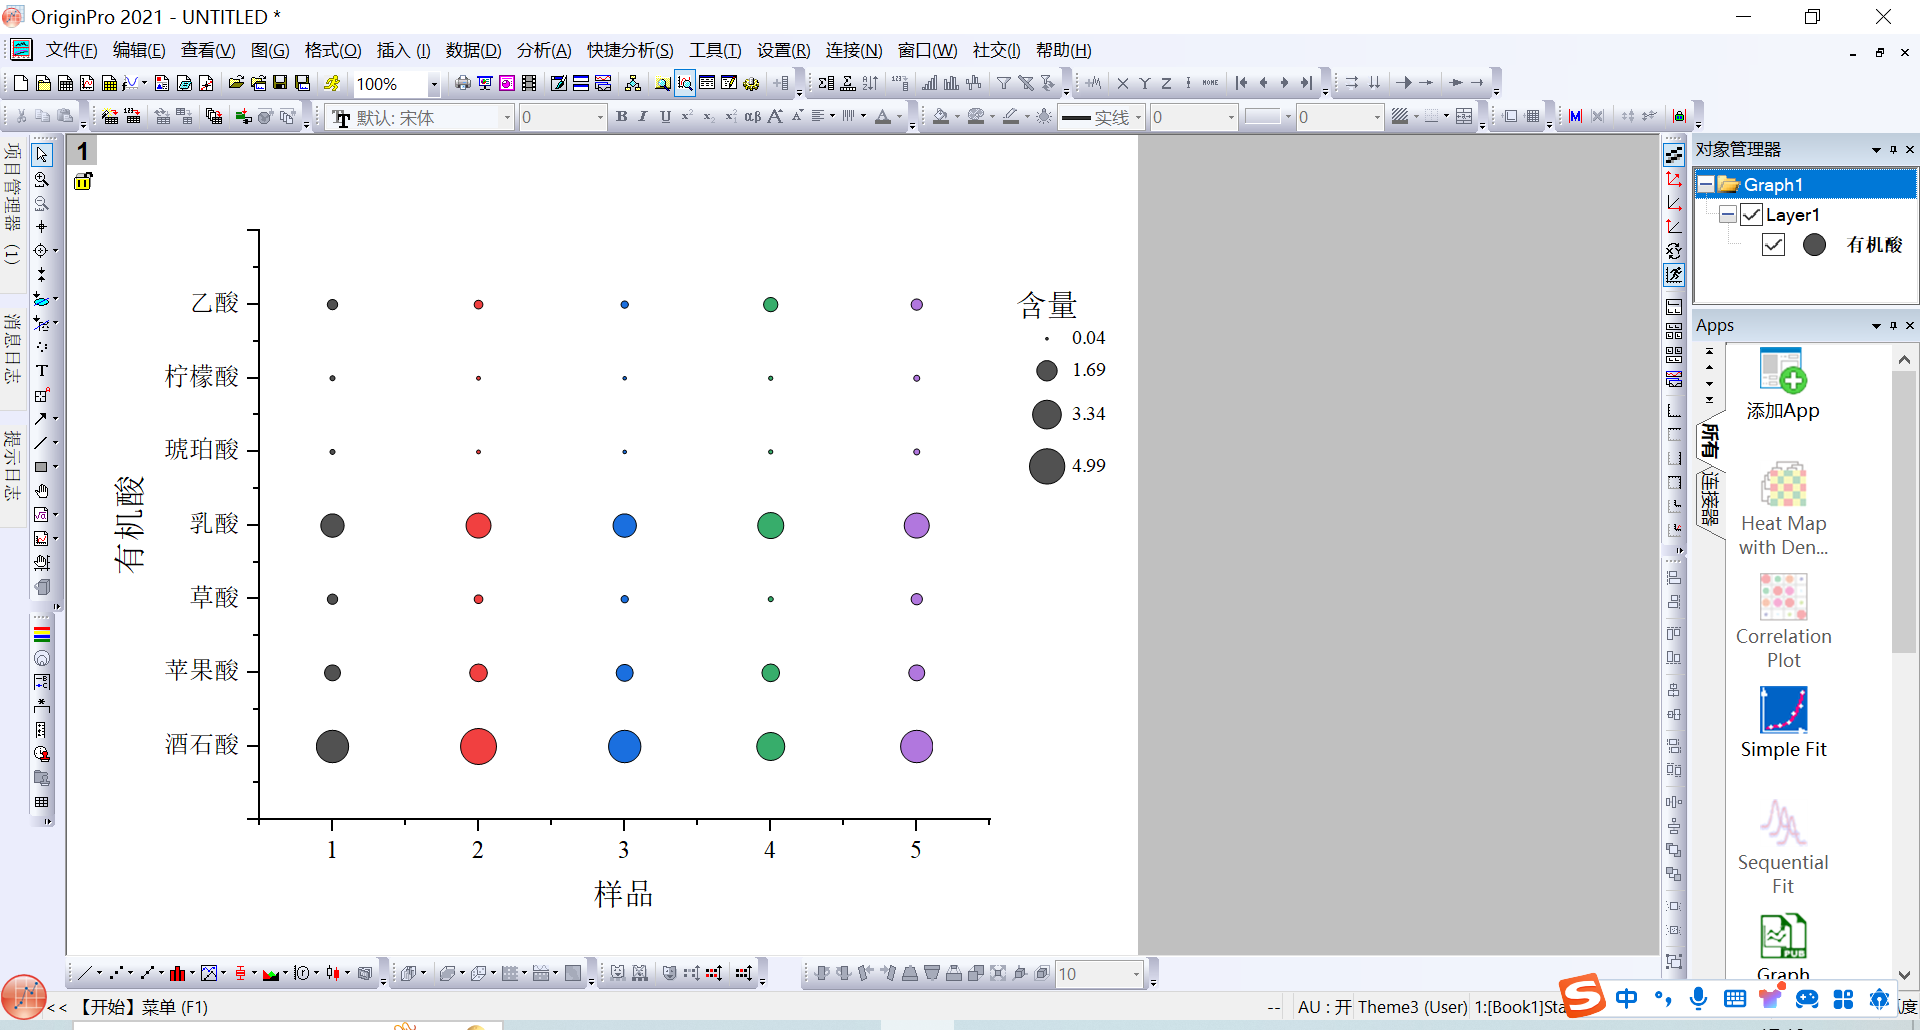
Task: Click the Bold formatting button
Action: (621, 117)
